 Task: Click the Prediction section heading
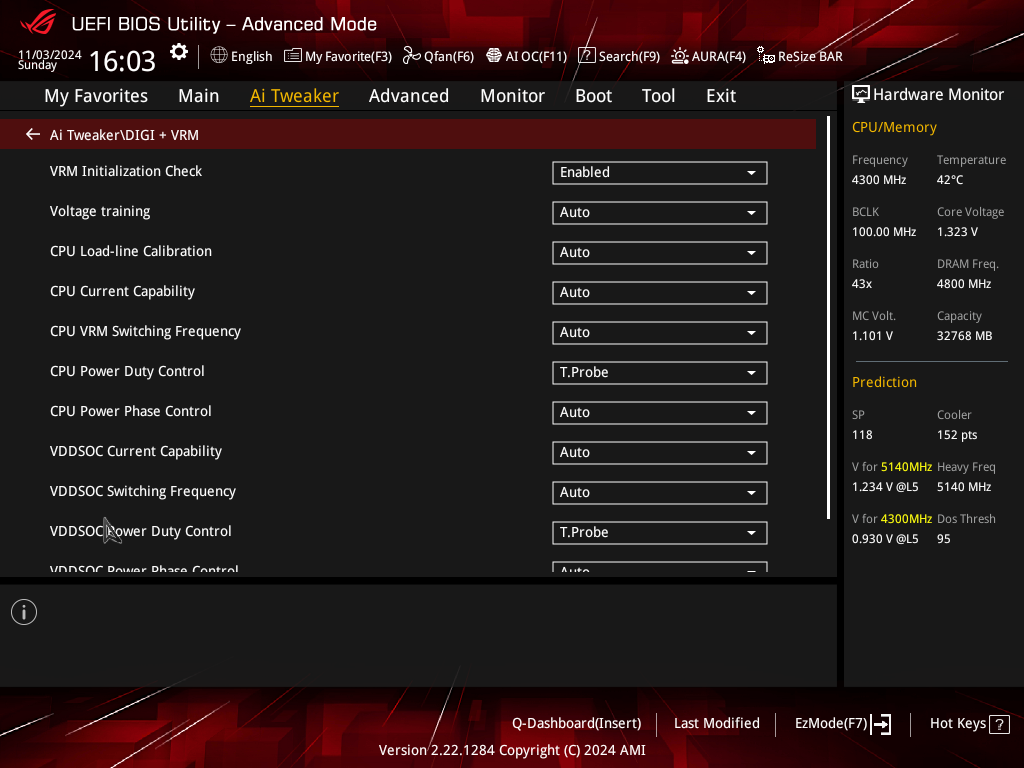884,383
